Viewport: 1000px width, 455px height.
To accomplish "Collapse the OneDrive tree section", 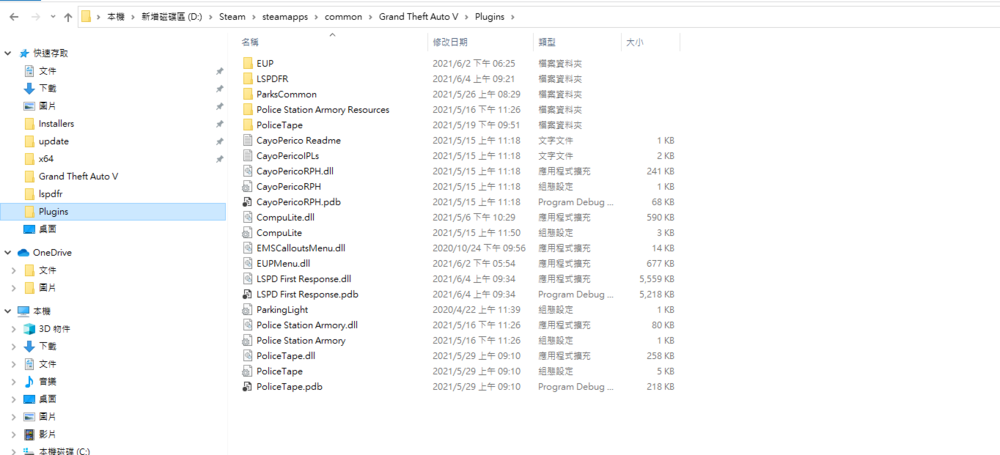I will tap(8, 253).
